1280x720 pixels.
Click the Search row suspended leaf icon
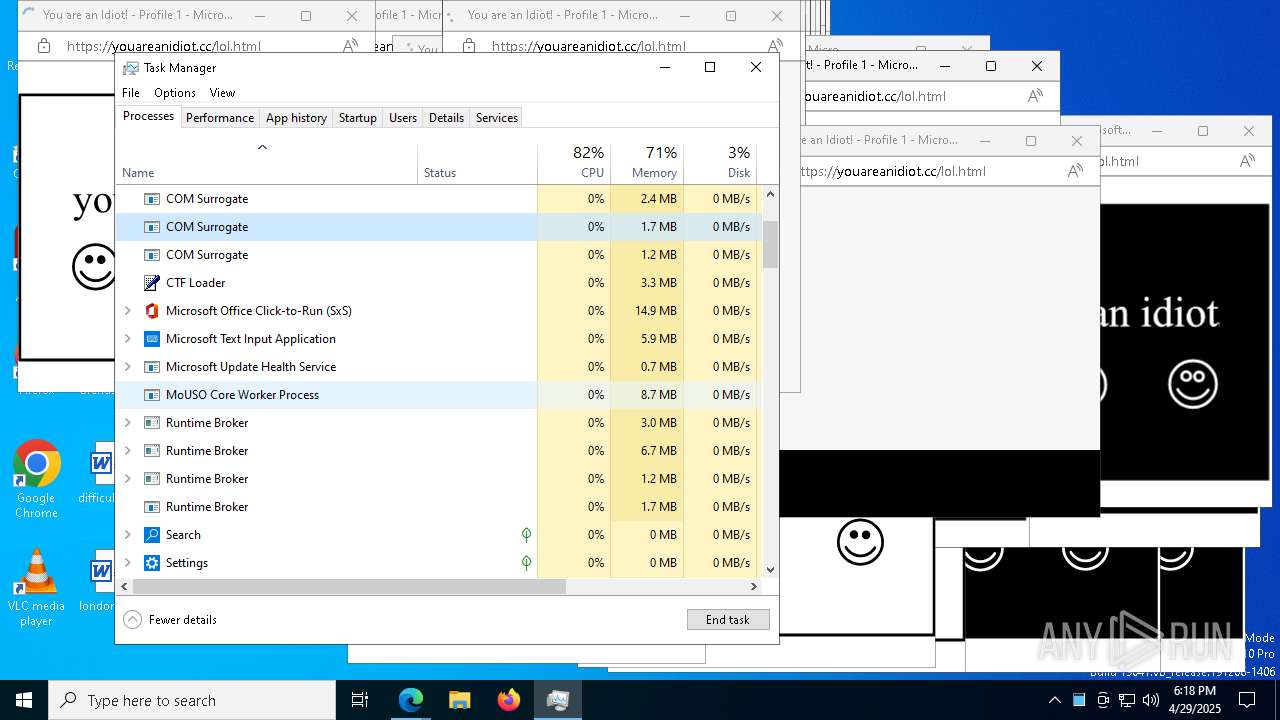(526, 535)
